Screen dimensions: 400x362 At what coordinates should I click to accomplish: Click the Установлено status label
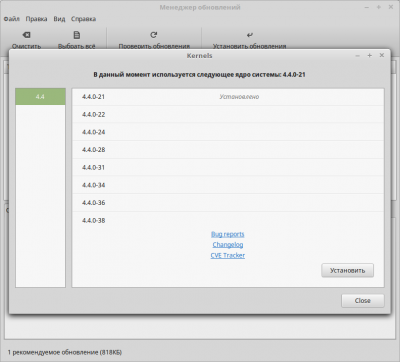coord(239,97)
